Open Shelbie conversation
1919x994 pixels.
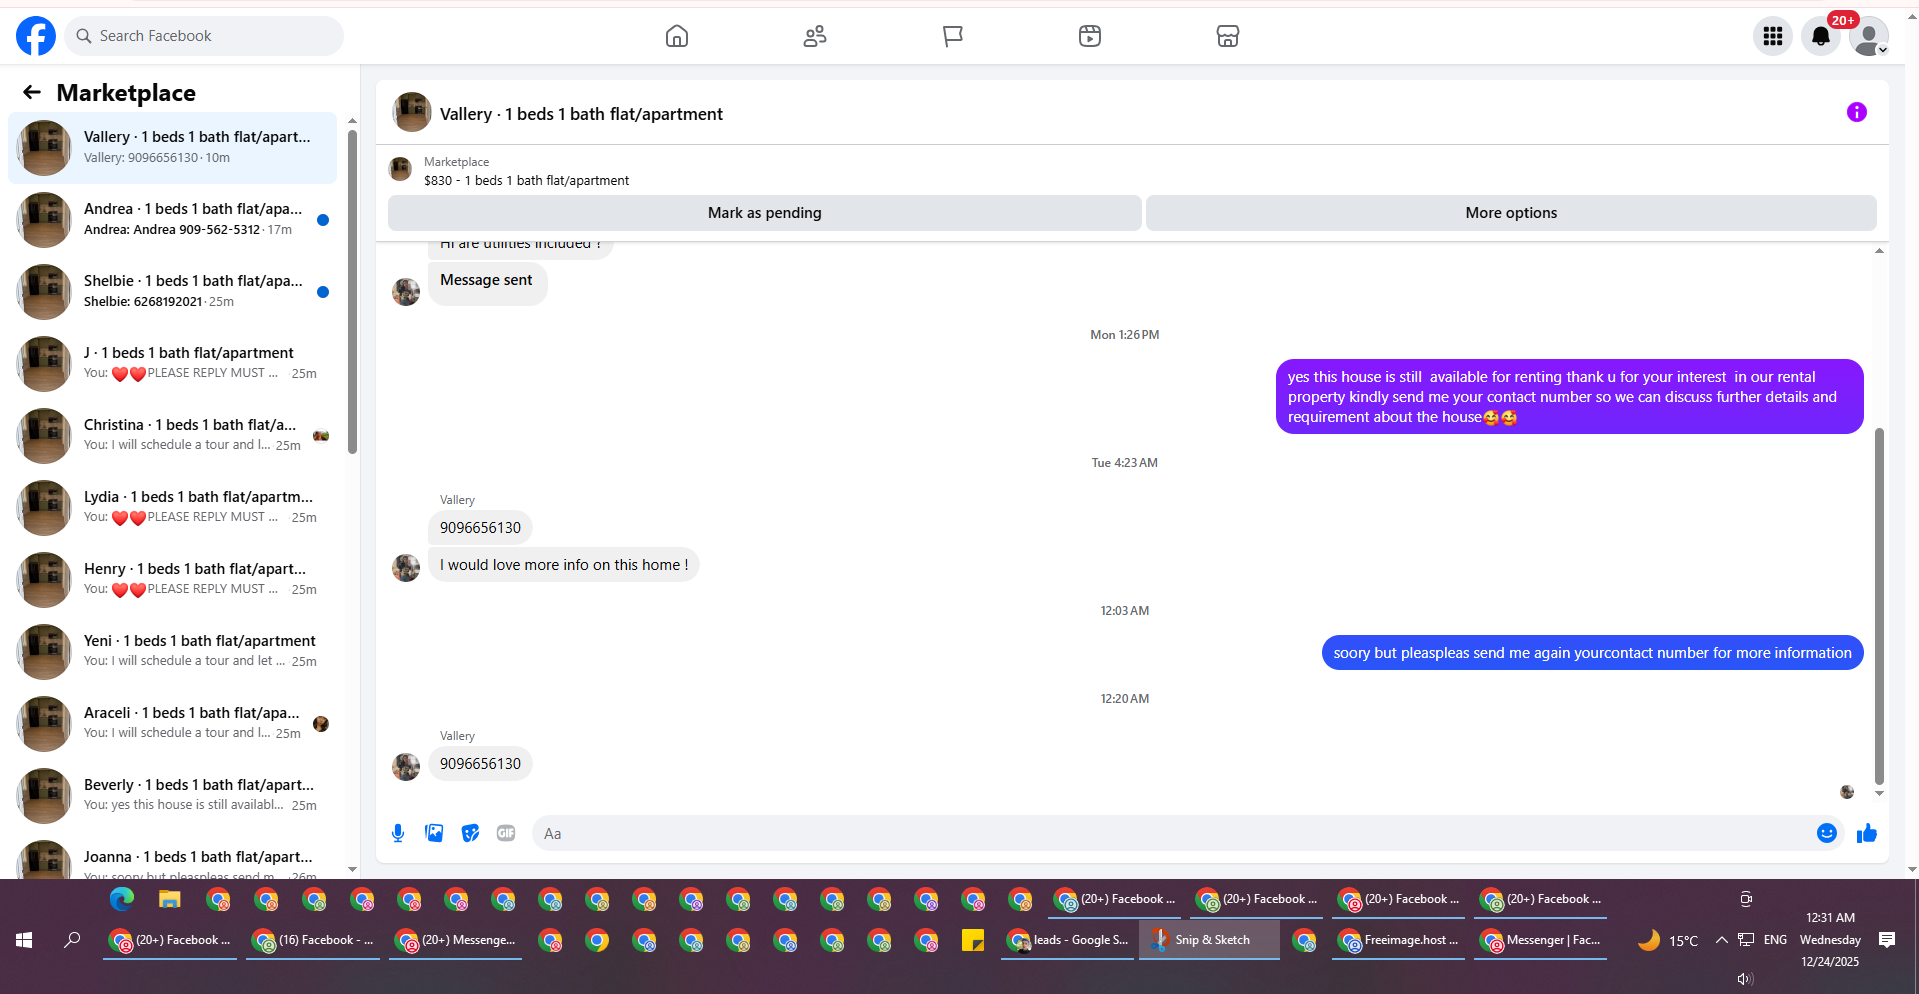click(x=173, y=292)
